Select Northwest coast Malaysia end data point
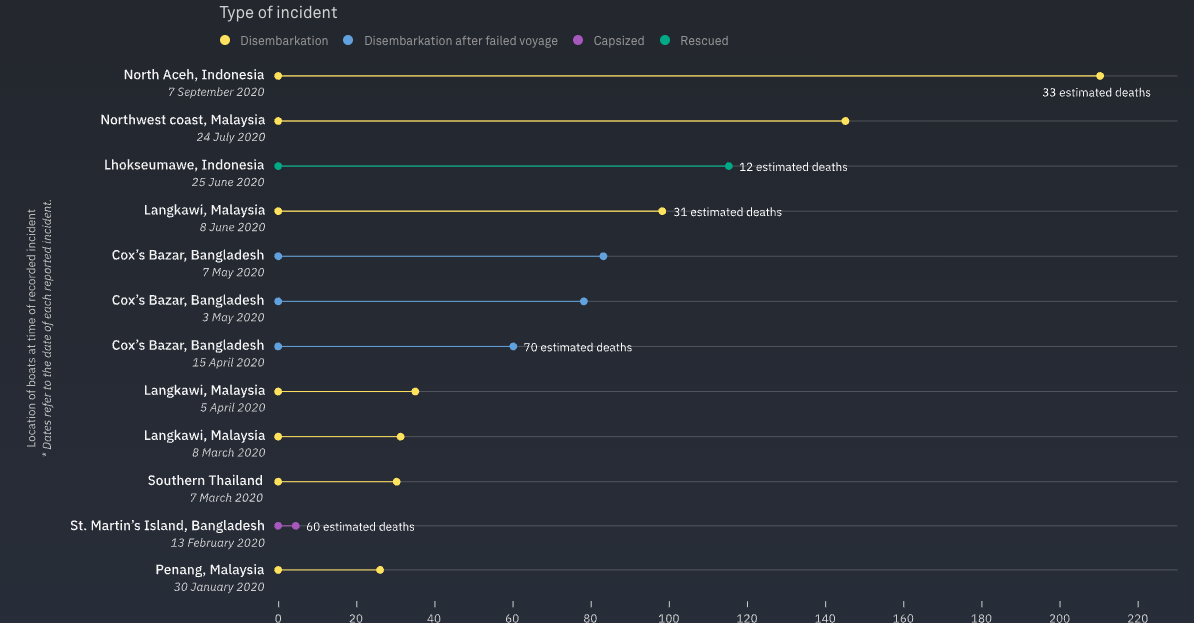1194x623 pixels. pyautogui.click(x=845, y=121)
